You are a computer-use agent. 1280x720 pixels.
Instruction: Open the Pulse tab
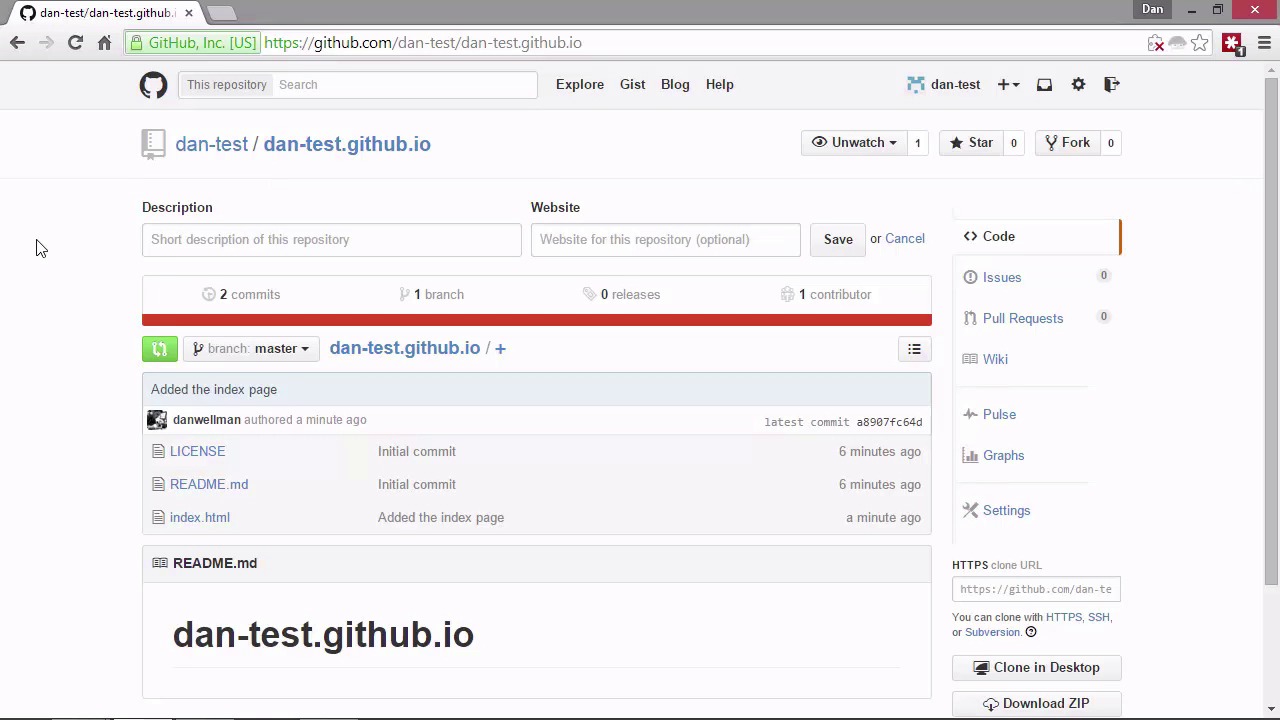tap(999, 415)
